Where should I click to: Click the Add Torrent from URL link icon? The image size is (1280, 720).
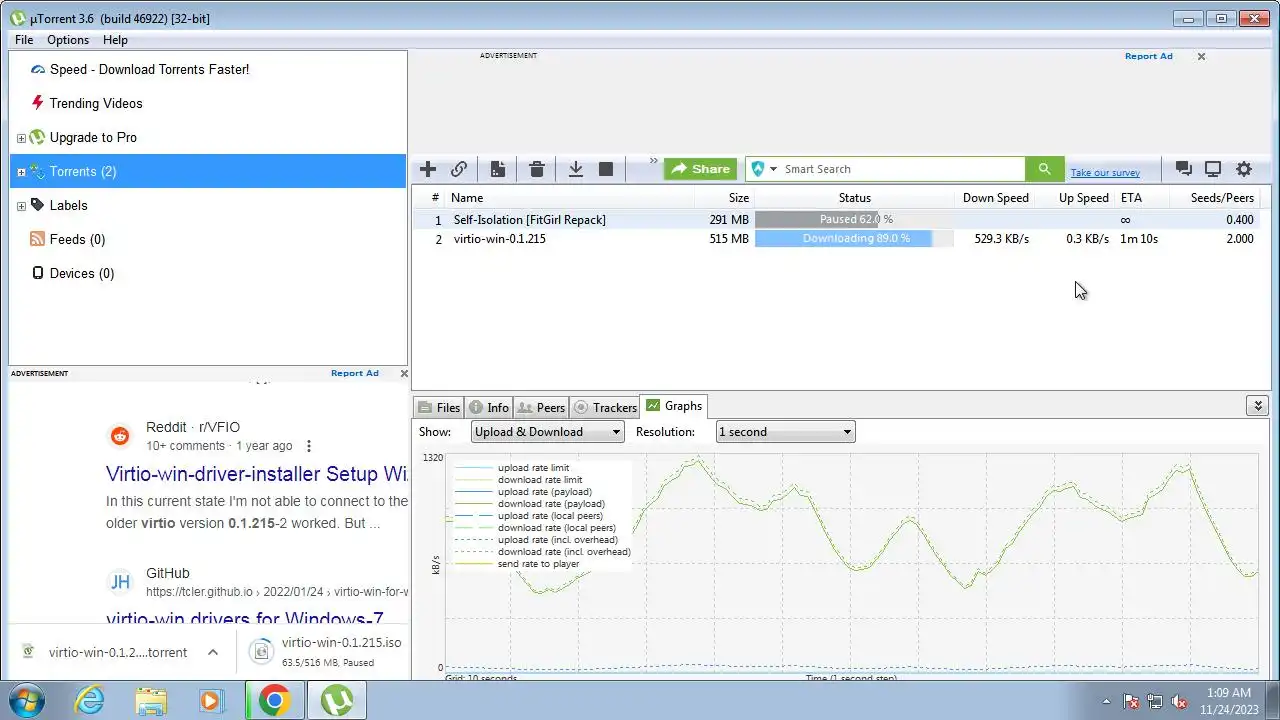point(459,169)
